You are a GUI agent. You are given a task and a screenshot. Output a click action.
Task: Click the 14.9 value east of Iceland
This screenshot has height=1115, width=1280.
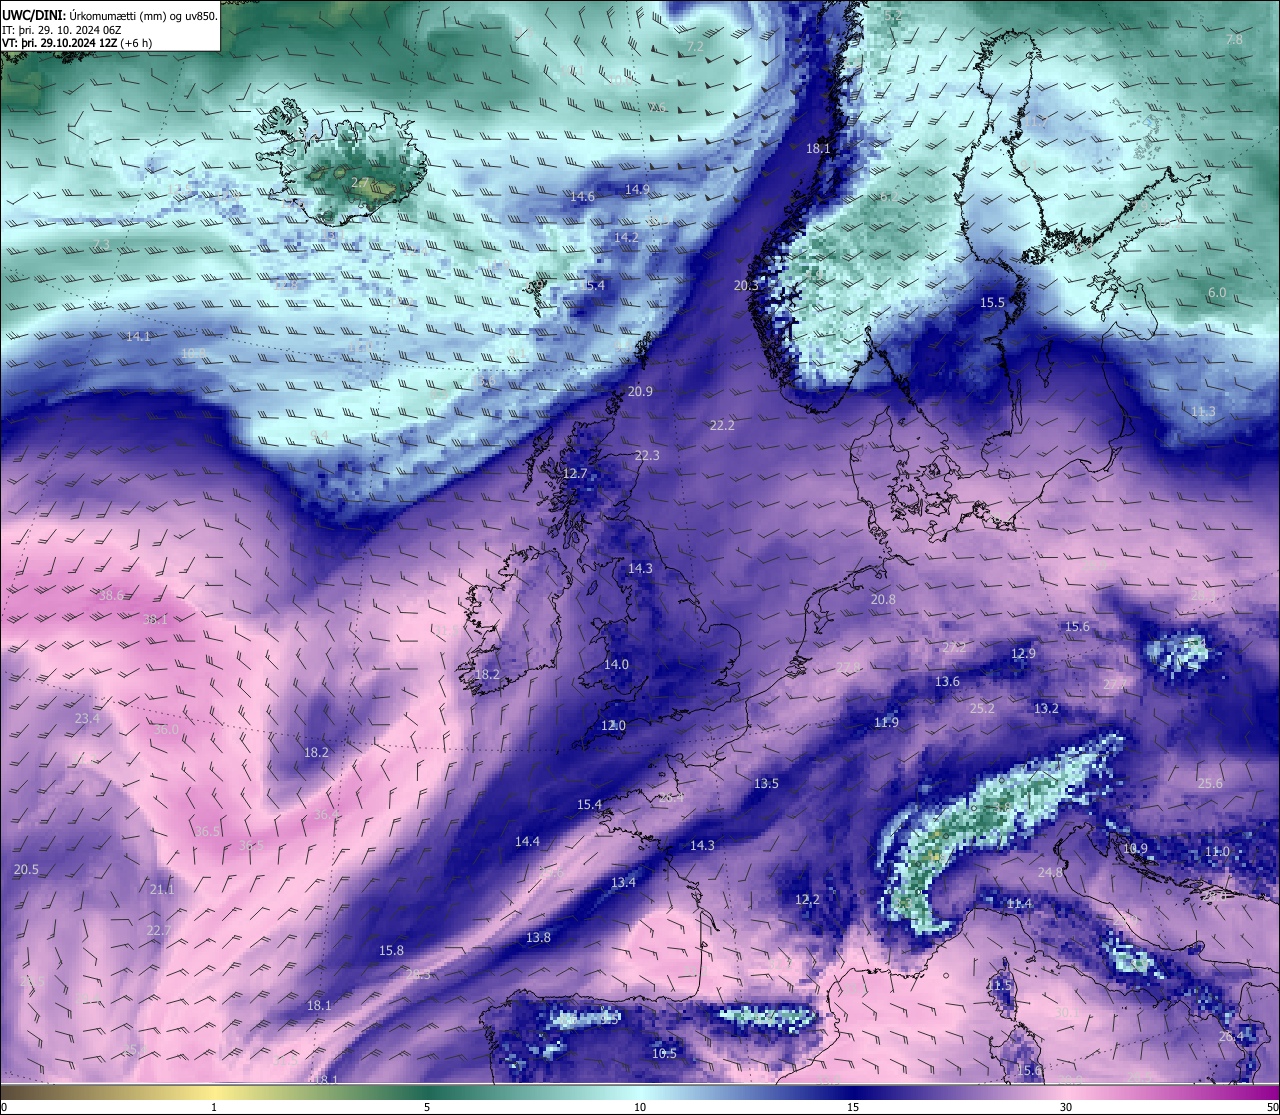click(637, 189)
